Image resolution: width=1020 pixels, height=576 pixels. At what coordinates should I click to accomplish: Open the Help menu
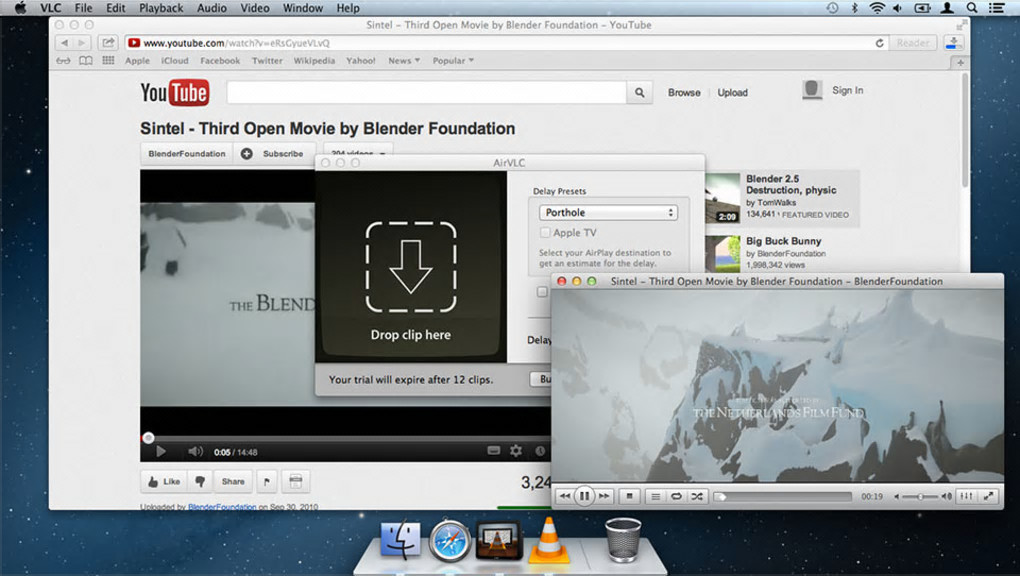pos(348,8)
